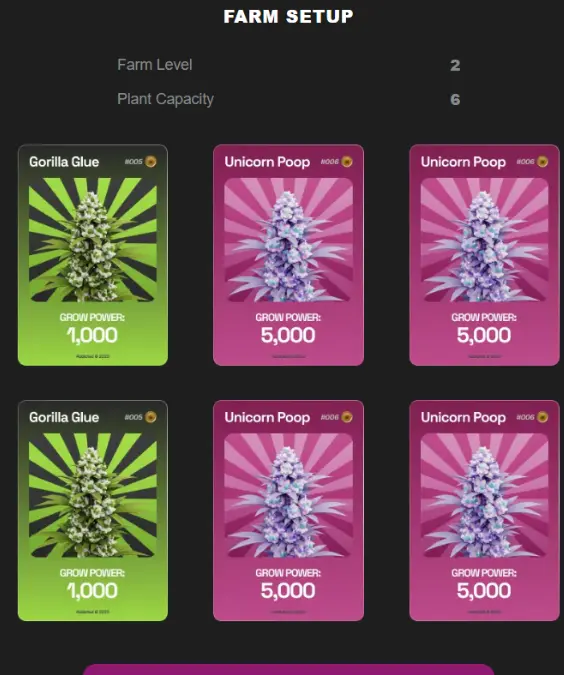Click the purple button at the bottom of the page
564x675 pixels.
coord(288,669)
